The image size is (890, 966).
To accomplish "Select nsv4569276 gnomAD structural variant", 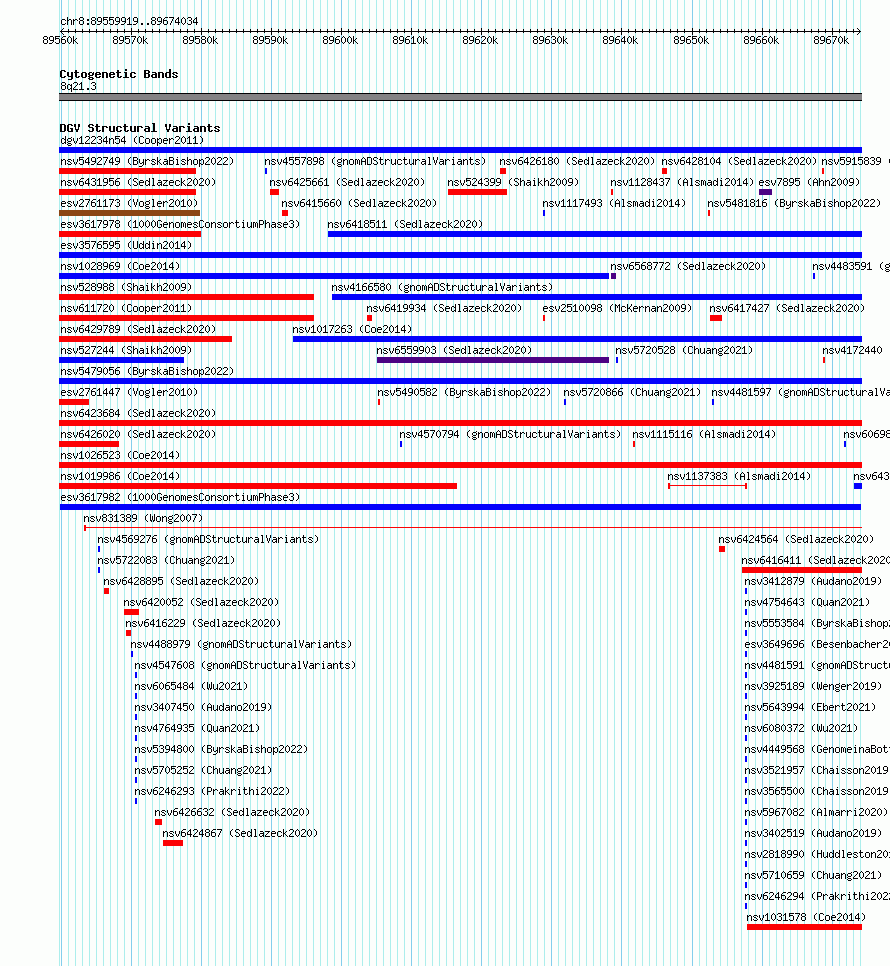I will click(208, 538).
